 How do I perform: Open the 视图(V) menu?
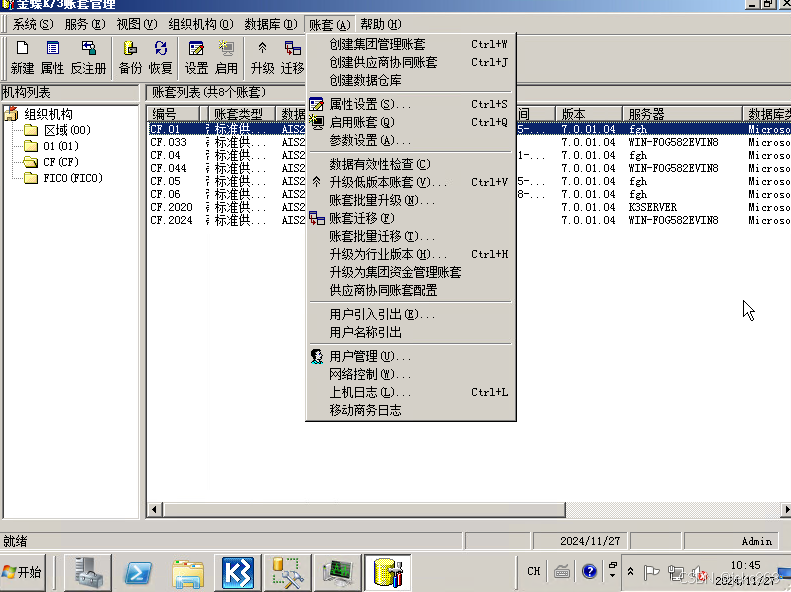137,24
